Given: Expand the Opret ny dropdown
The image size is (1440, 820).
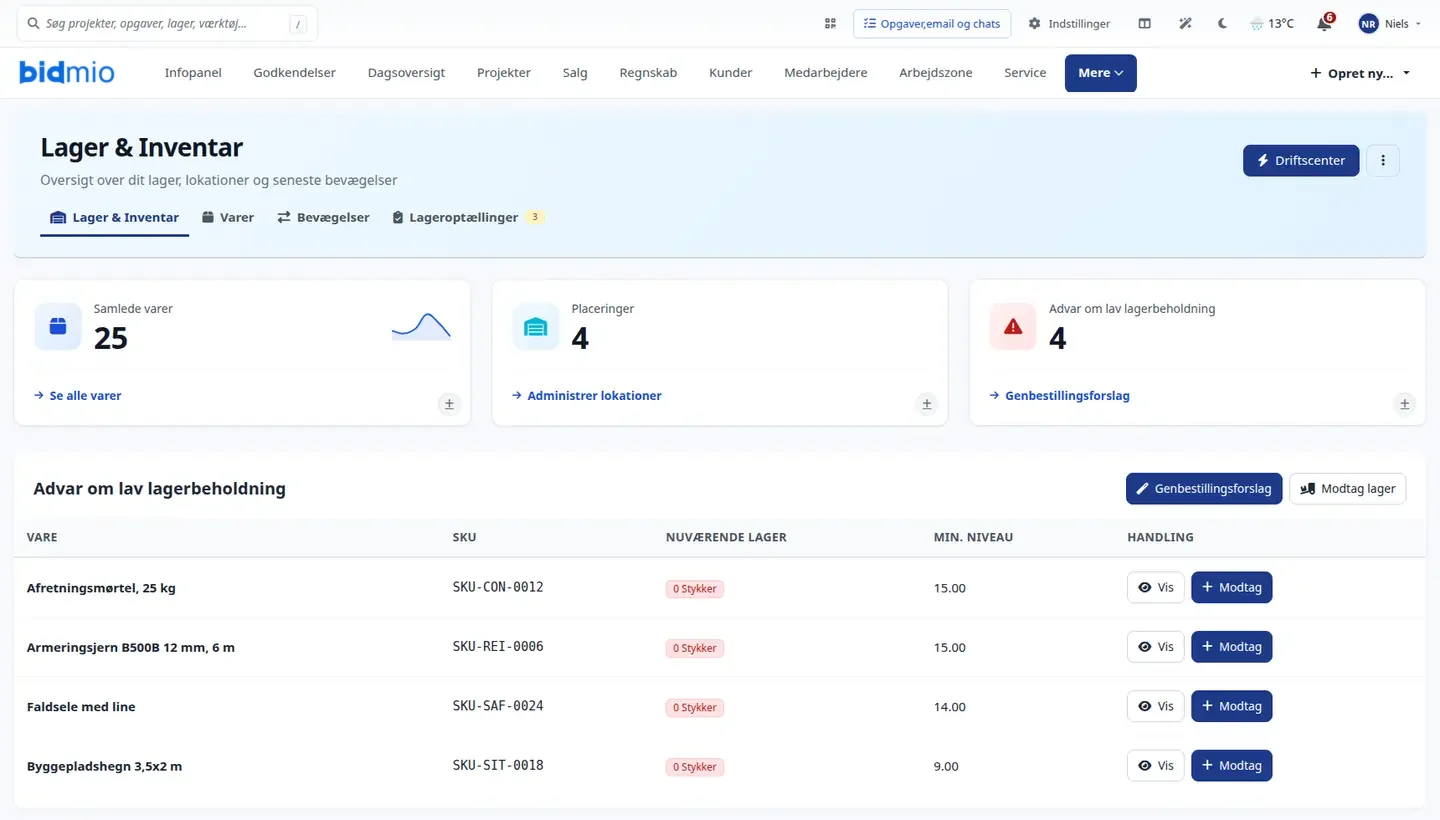Looking at the screenshot, I should [x=1360, y=73].
